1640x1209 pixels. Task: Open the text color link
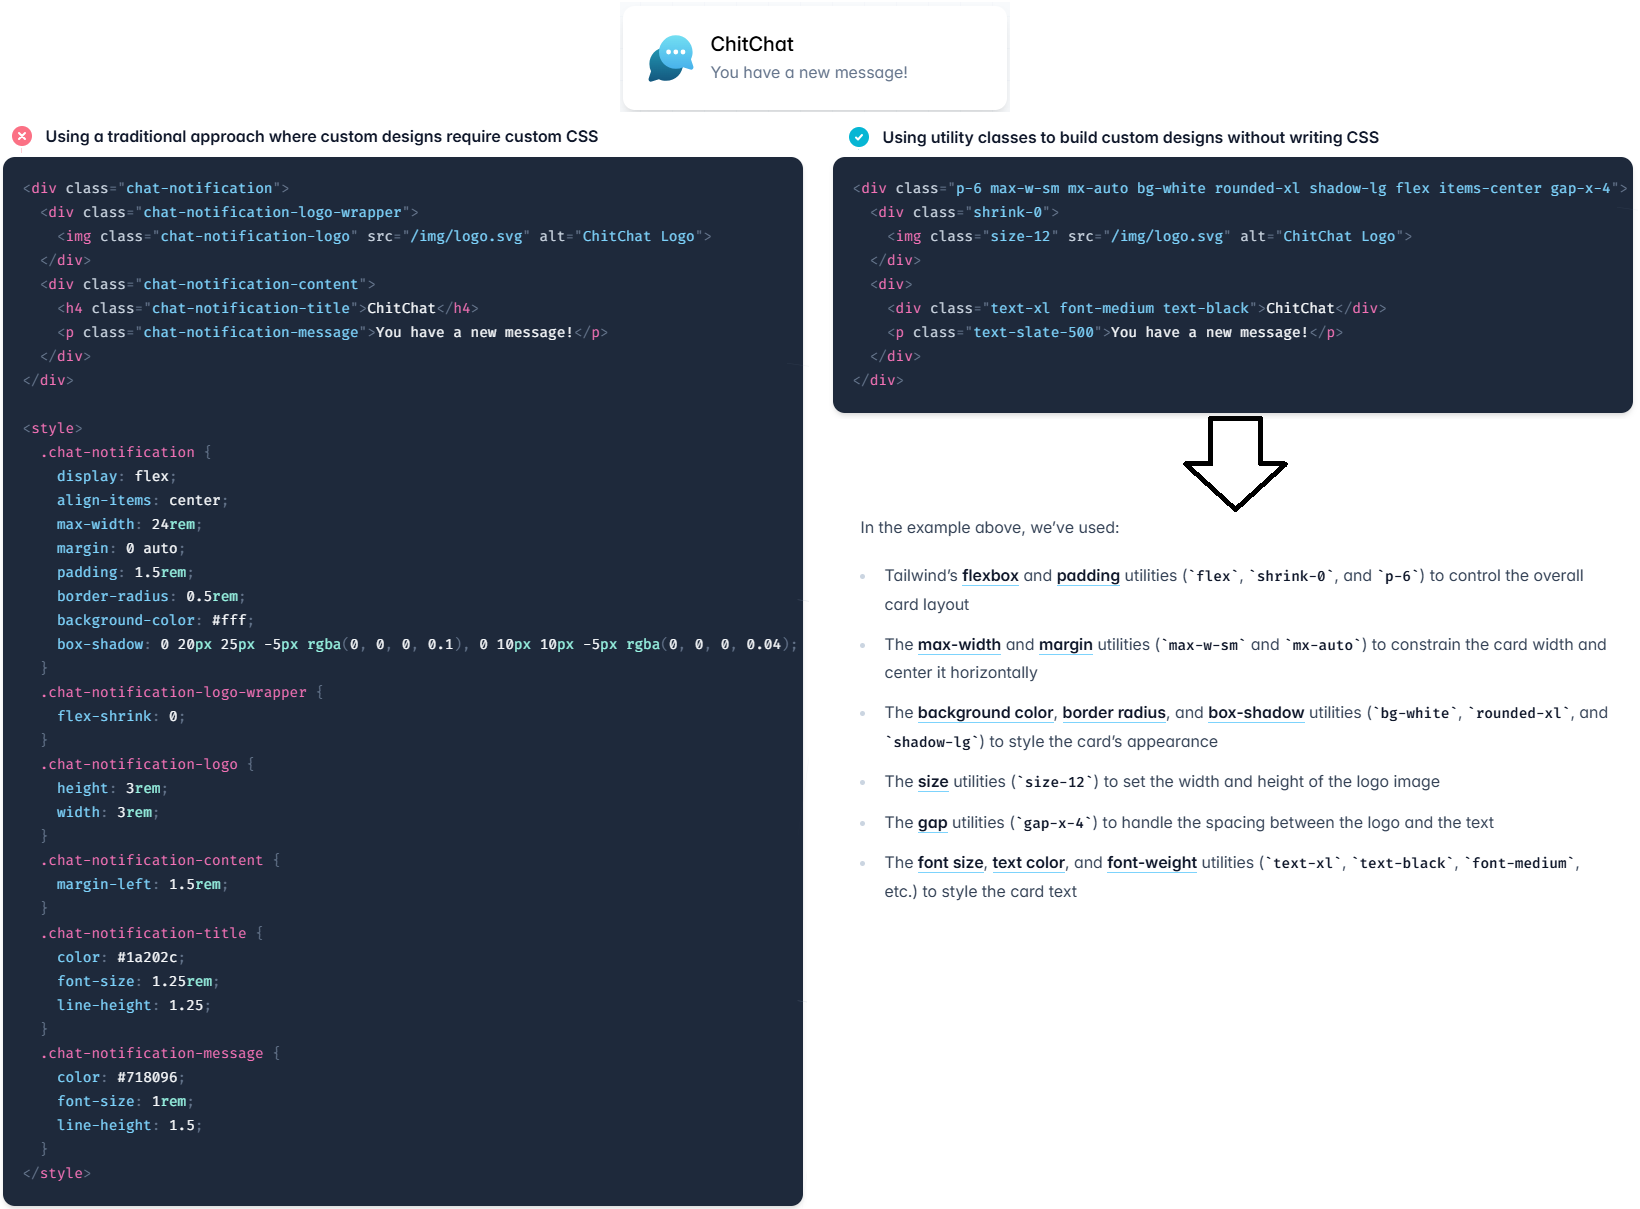(x=1028, y=863)
